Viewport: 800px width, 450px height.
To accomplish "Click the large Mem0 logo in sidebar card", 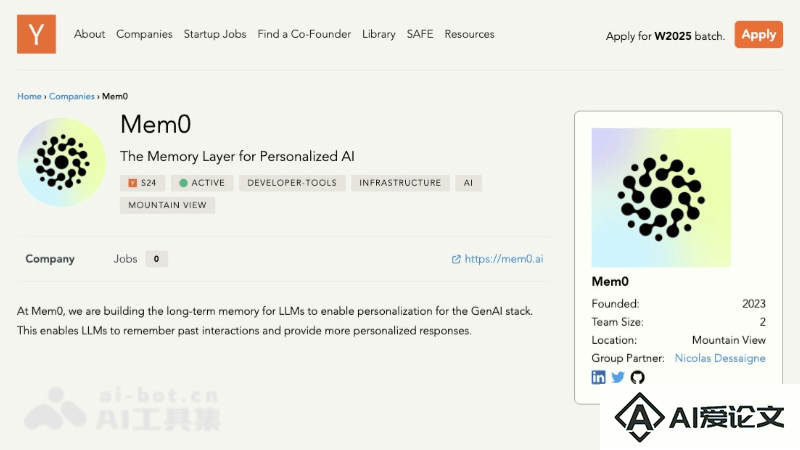I will click(x=661, y=197).
